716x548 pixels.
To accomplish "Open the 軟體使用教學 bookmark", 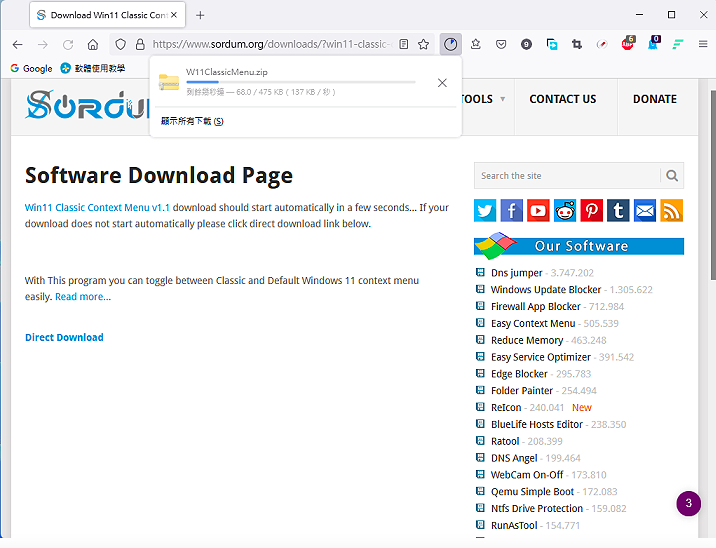I will pyautogui.click(x=93, y=68).
